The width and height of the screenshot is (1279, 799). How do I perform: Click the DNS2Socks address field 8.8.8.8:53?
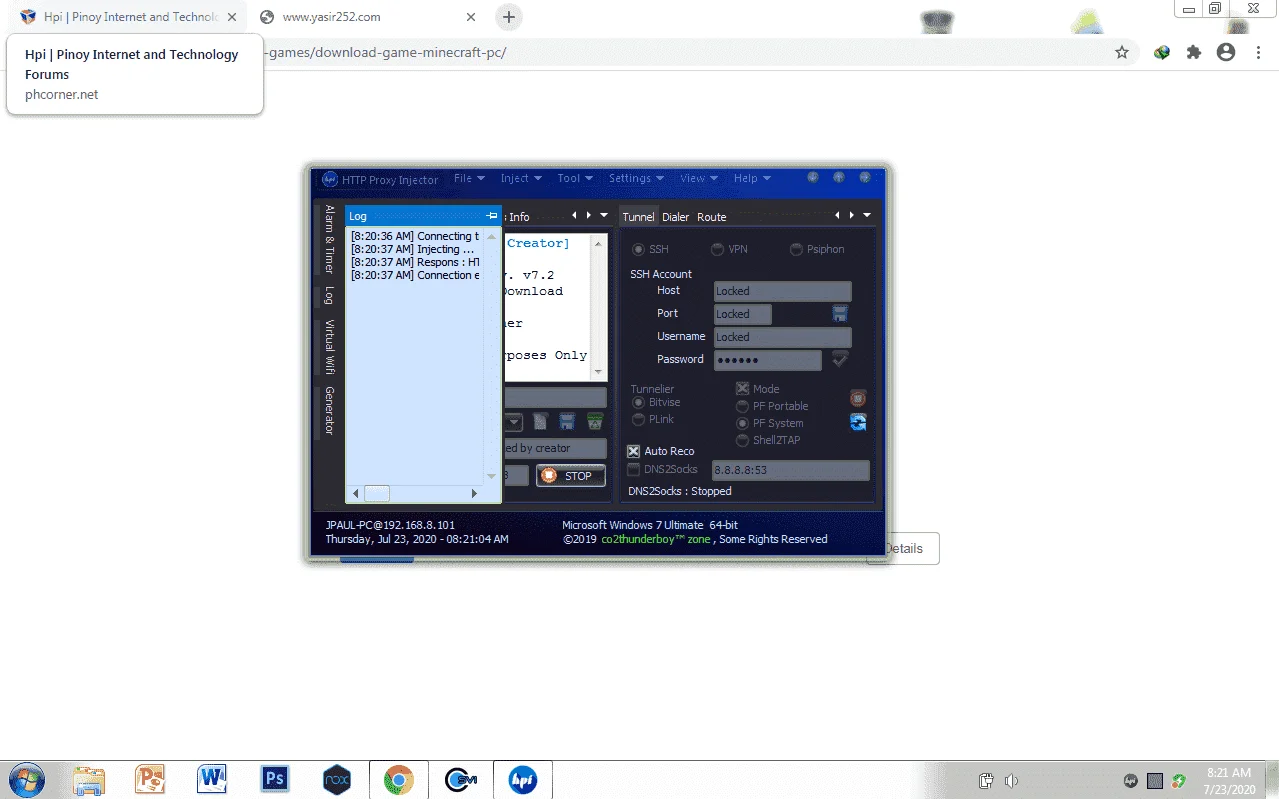pyautogui.click(x=790, y=470)
